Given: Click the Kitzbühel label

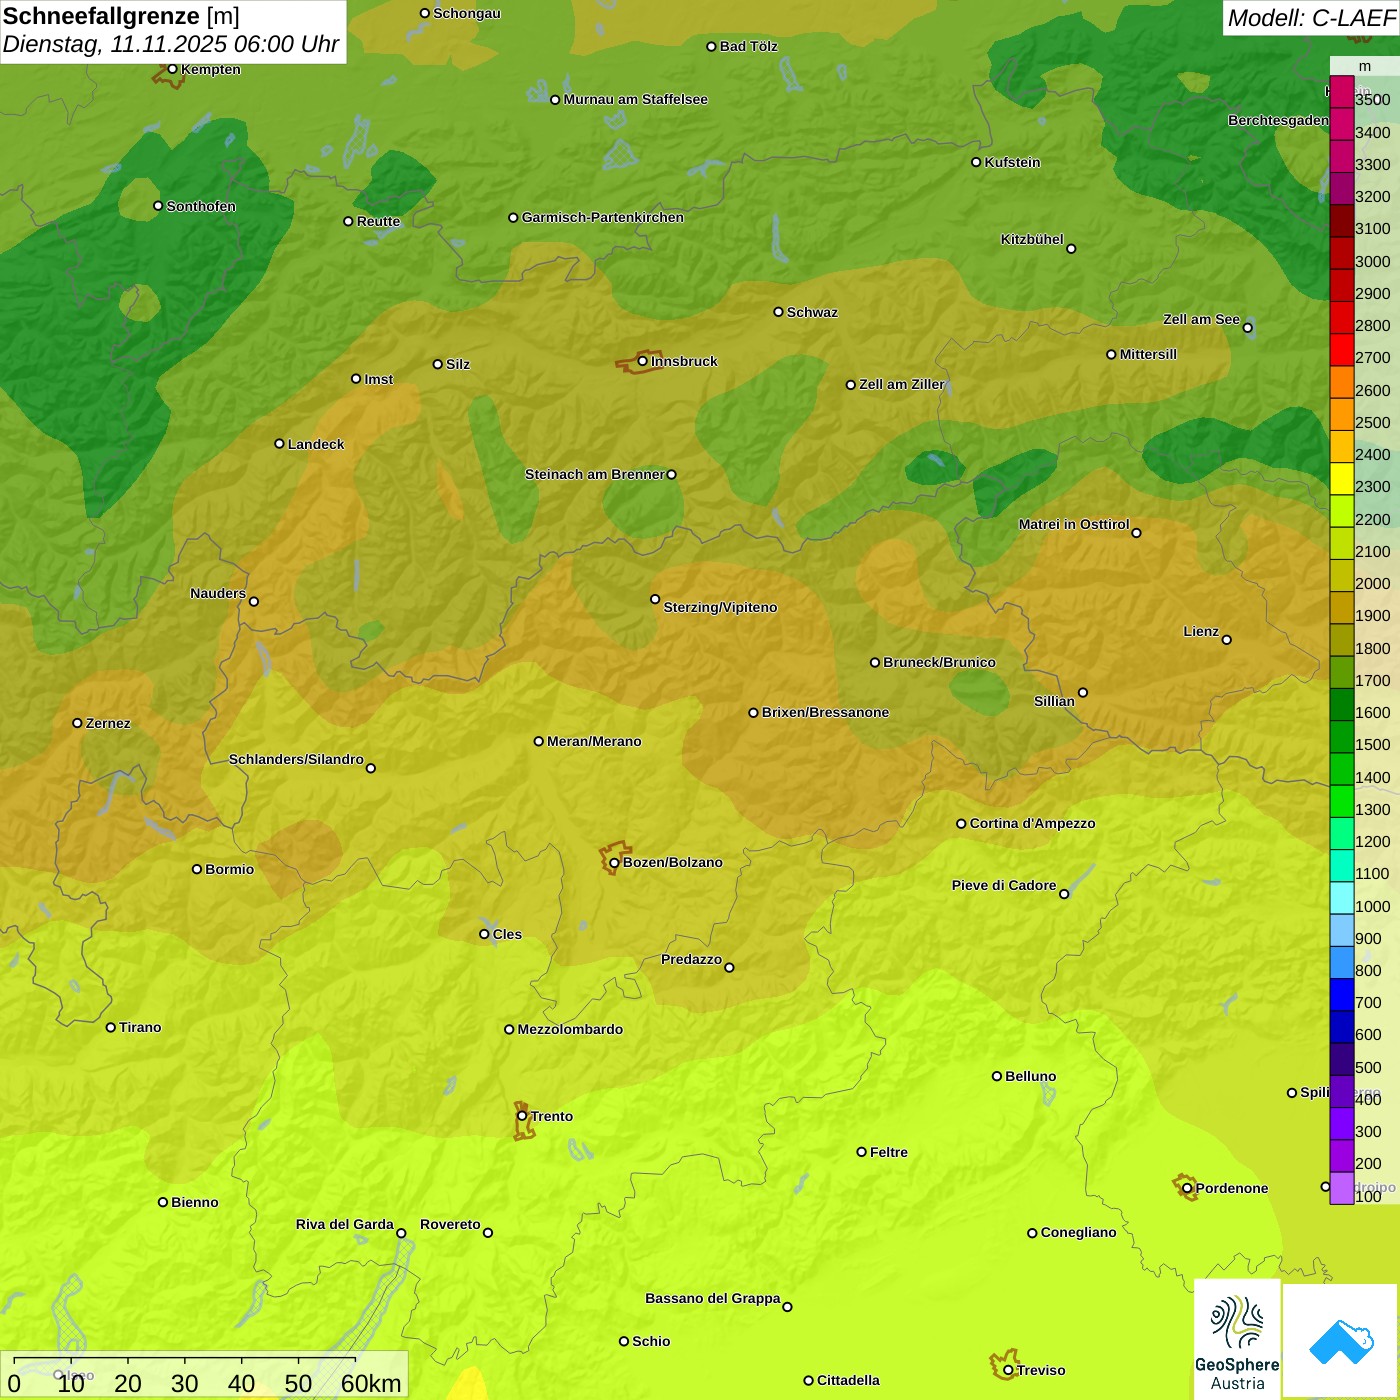Looking at the screenshot, I should (1032, 239).
